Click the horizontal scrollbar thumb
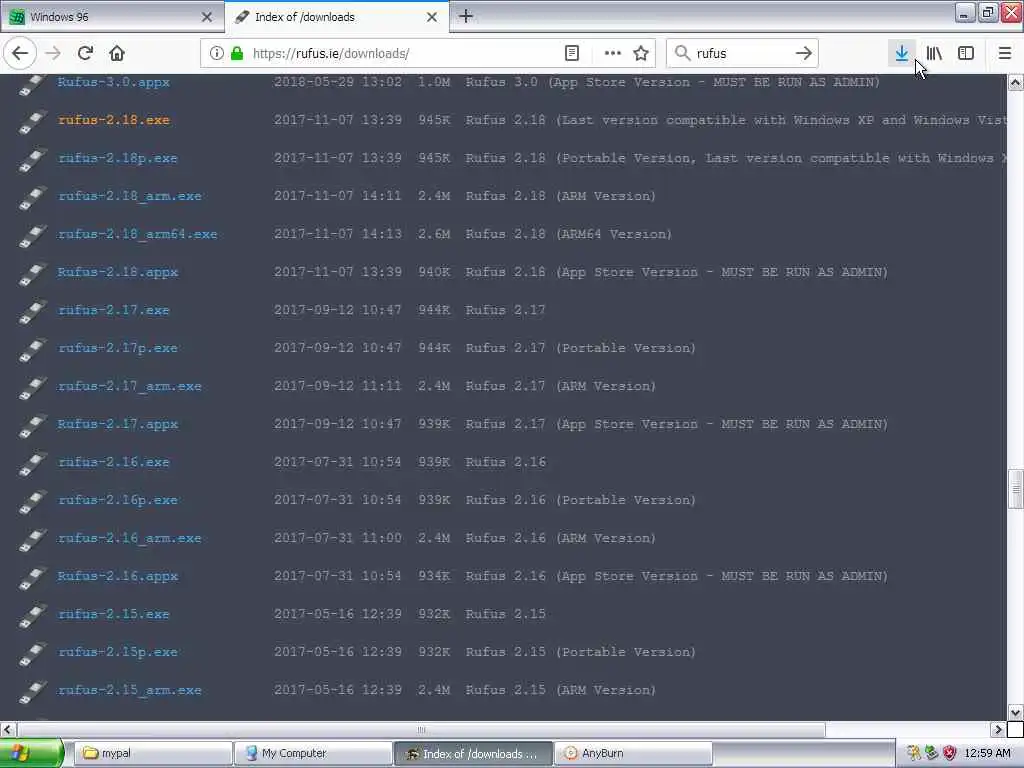 click(x=421, y=729)
